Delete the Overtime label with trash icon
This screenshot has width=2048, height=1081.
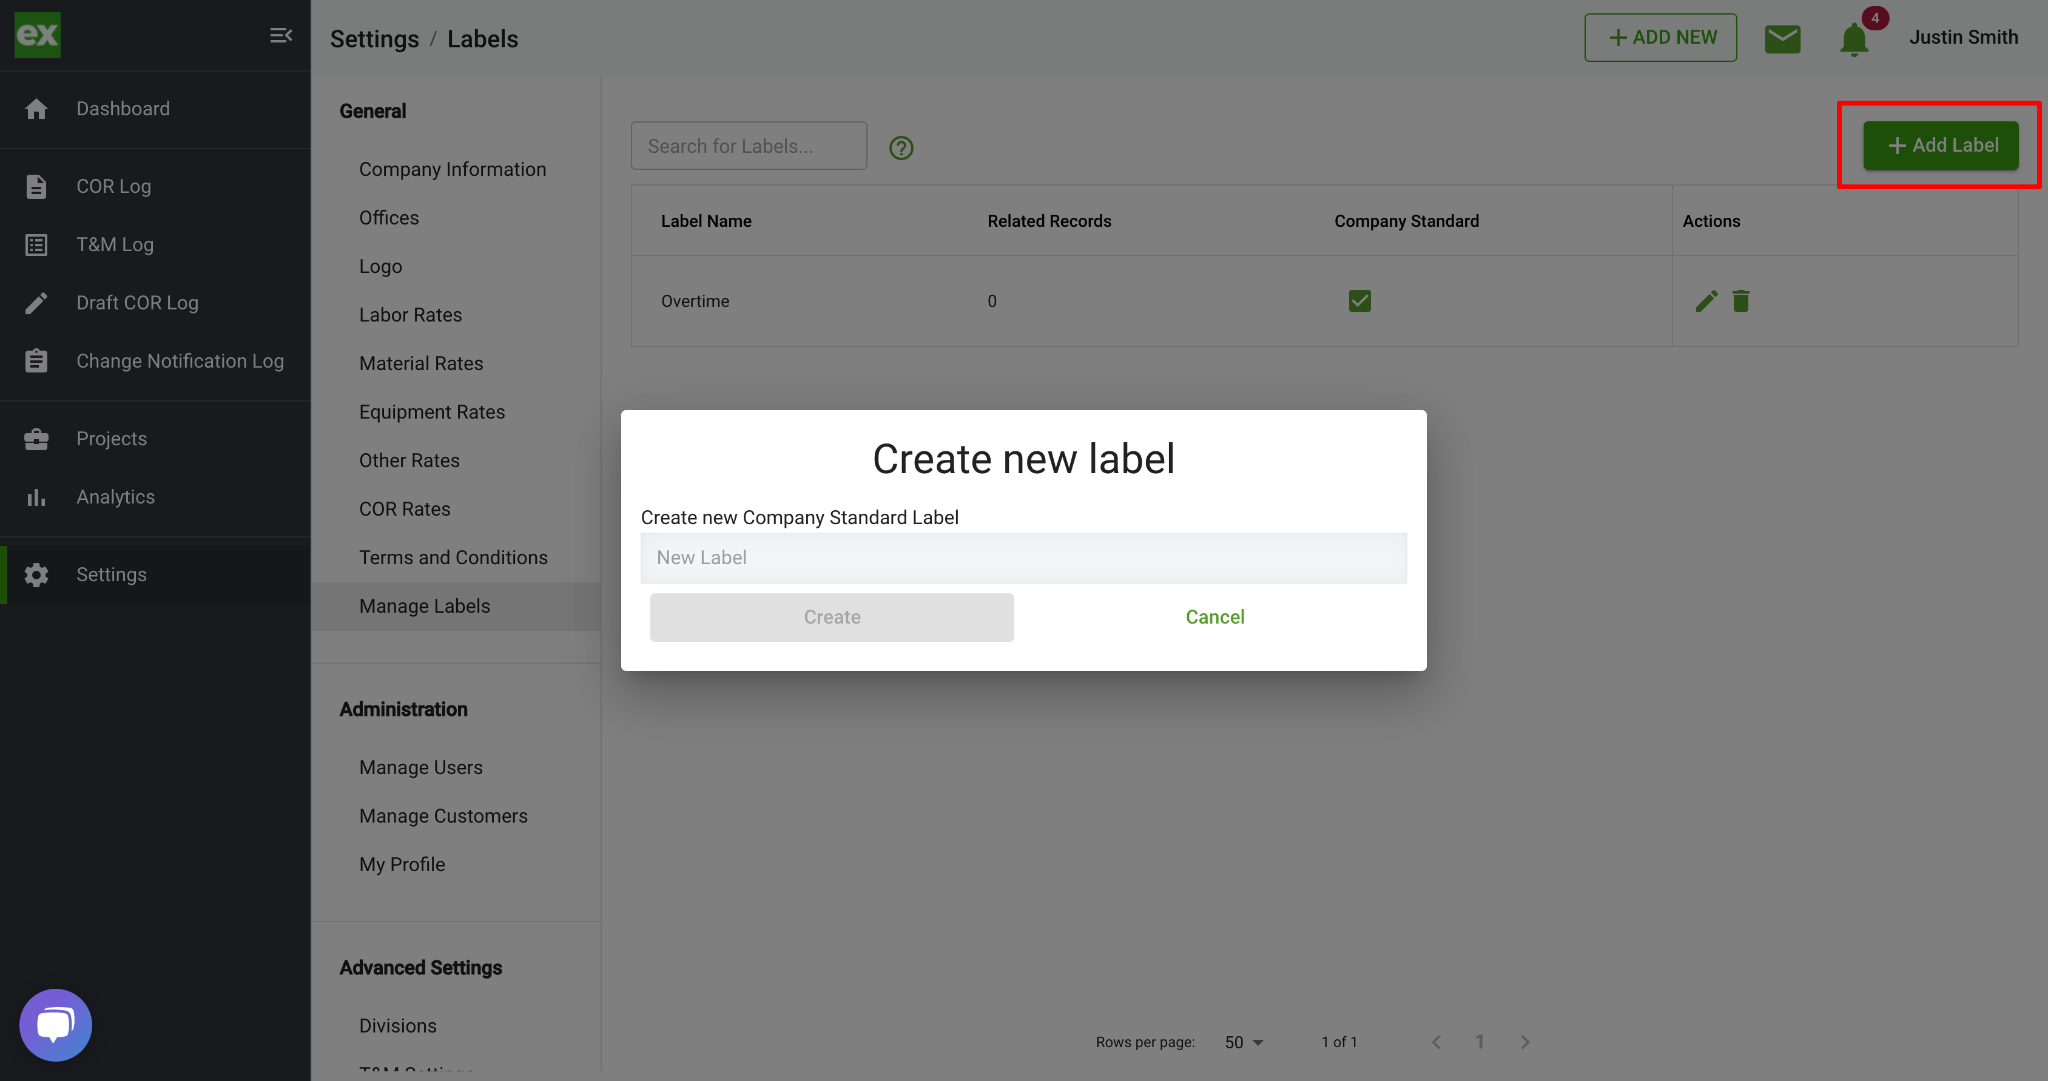click(x=1741, y=301)
